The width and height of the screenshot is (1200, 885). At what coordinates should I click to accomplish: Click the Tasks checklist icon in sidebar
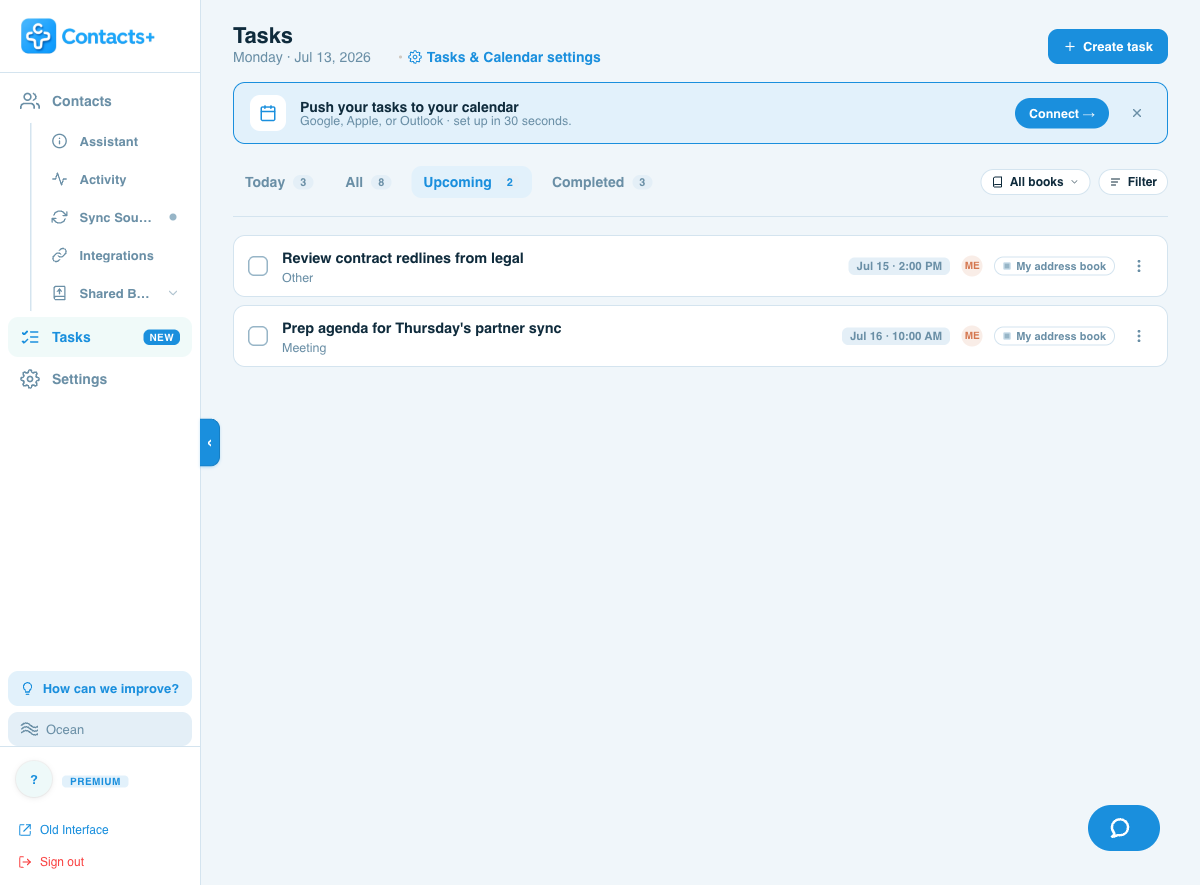tap(30, 337)
